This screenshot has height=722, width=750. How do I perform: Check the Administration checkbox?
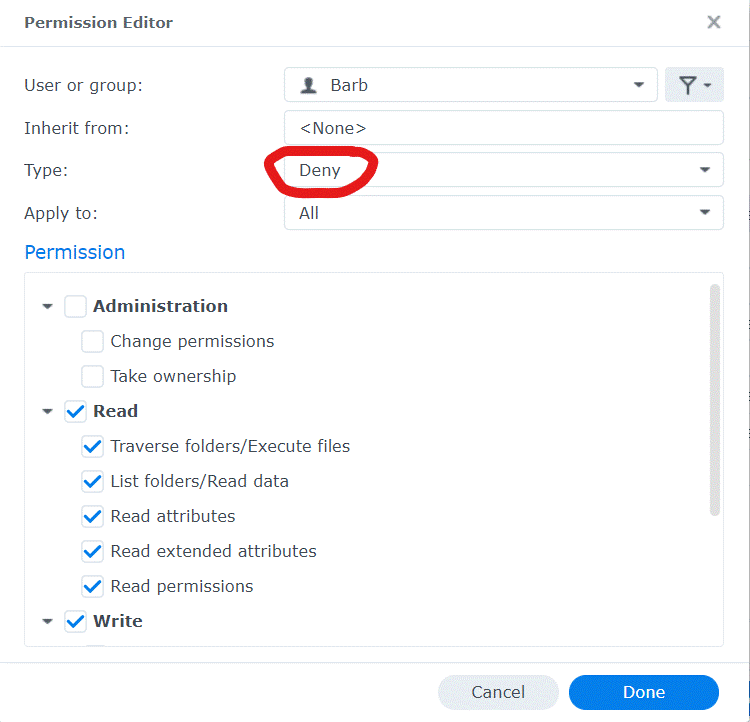[x=76, y=306]
